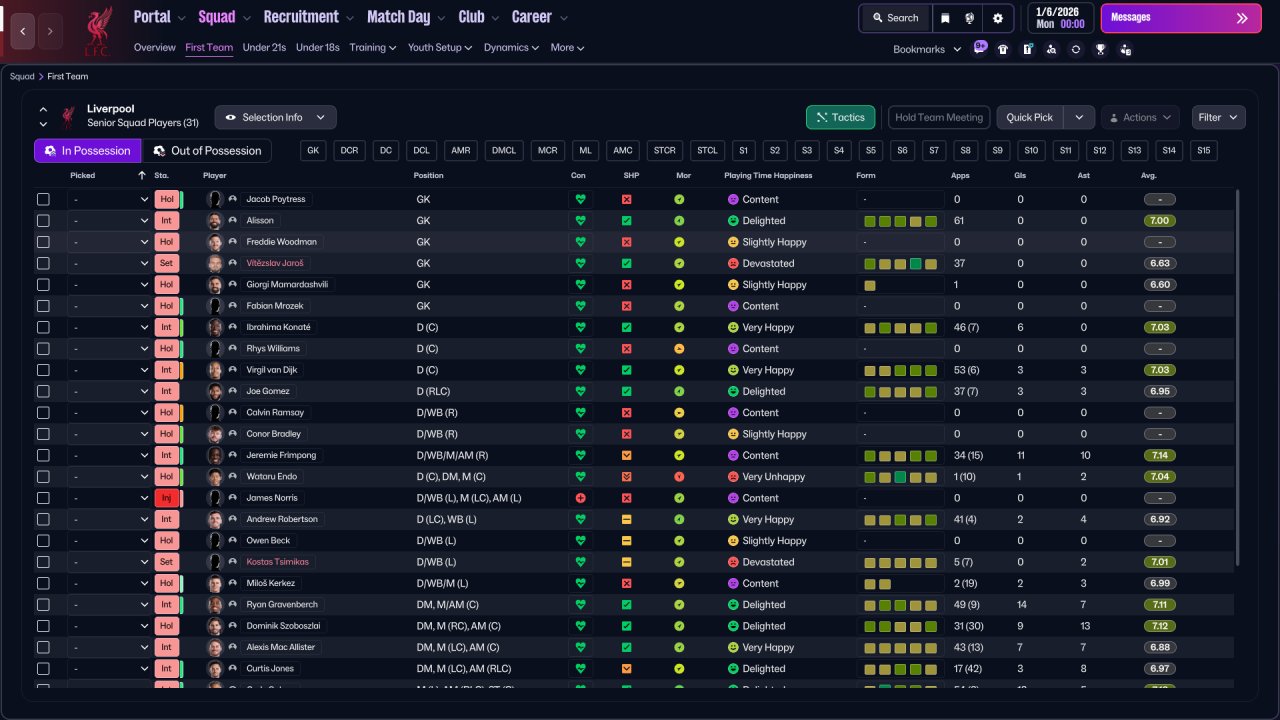1280x720 pixels.
Task: Expand the Selection Info dropdown
Action: 275,117
